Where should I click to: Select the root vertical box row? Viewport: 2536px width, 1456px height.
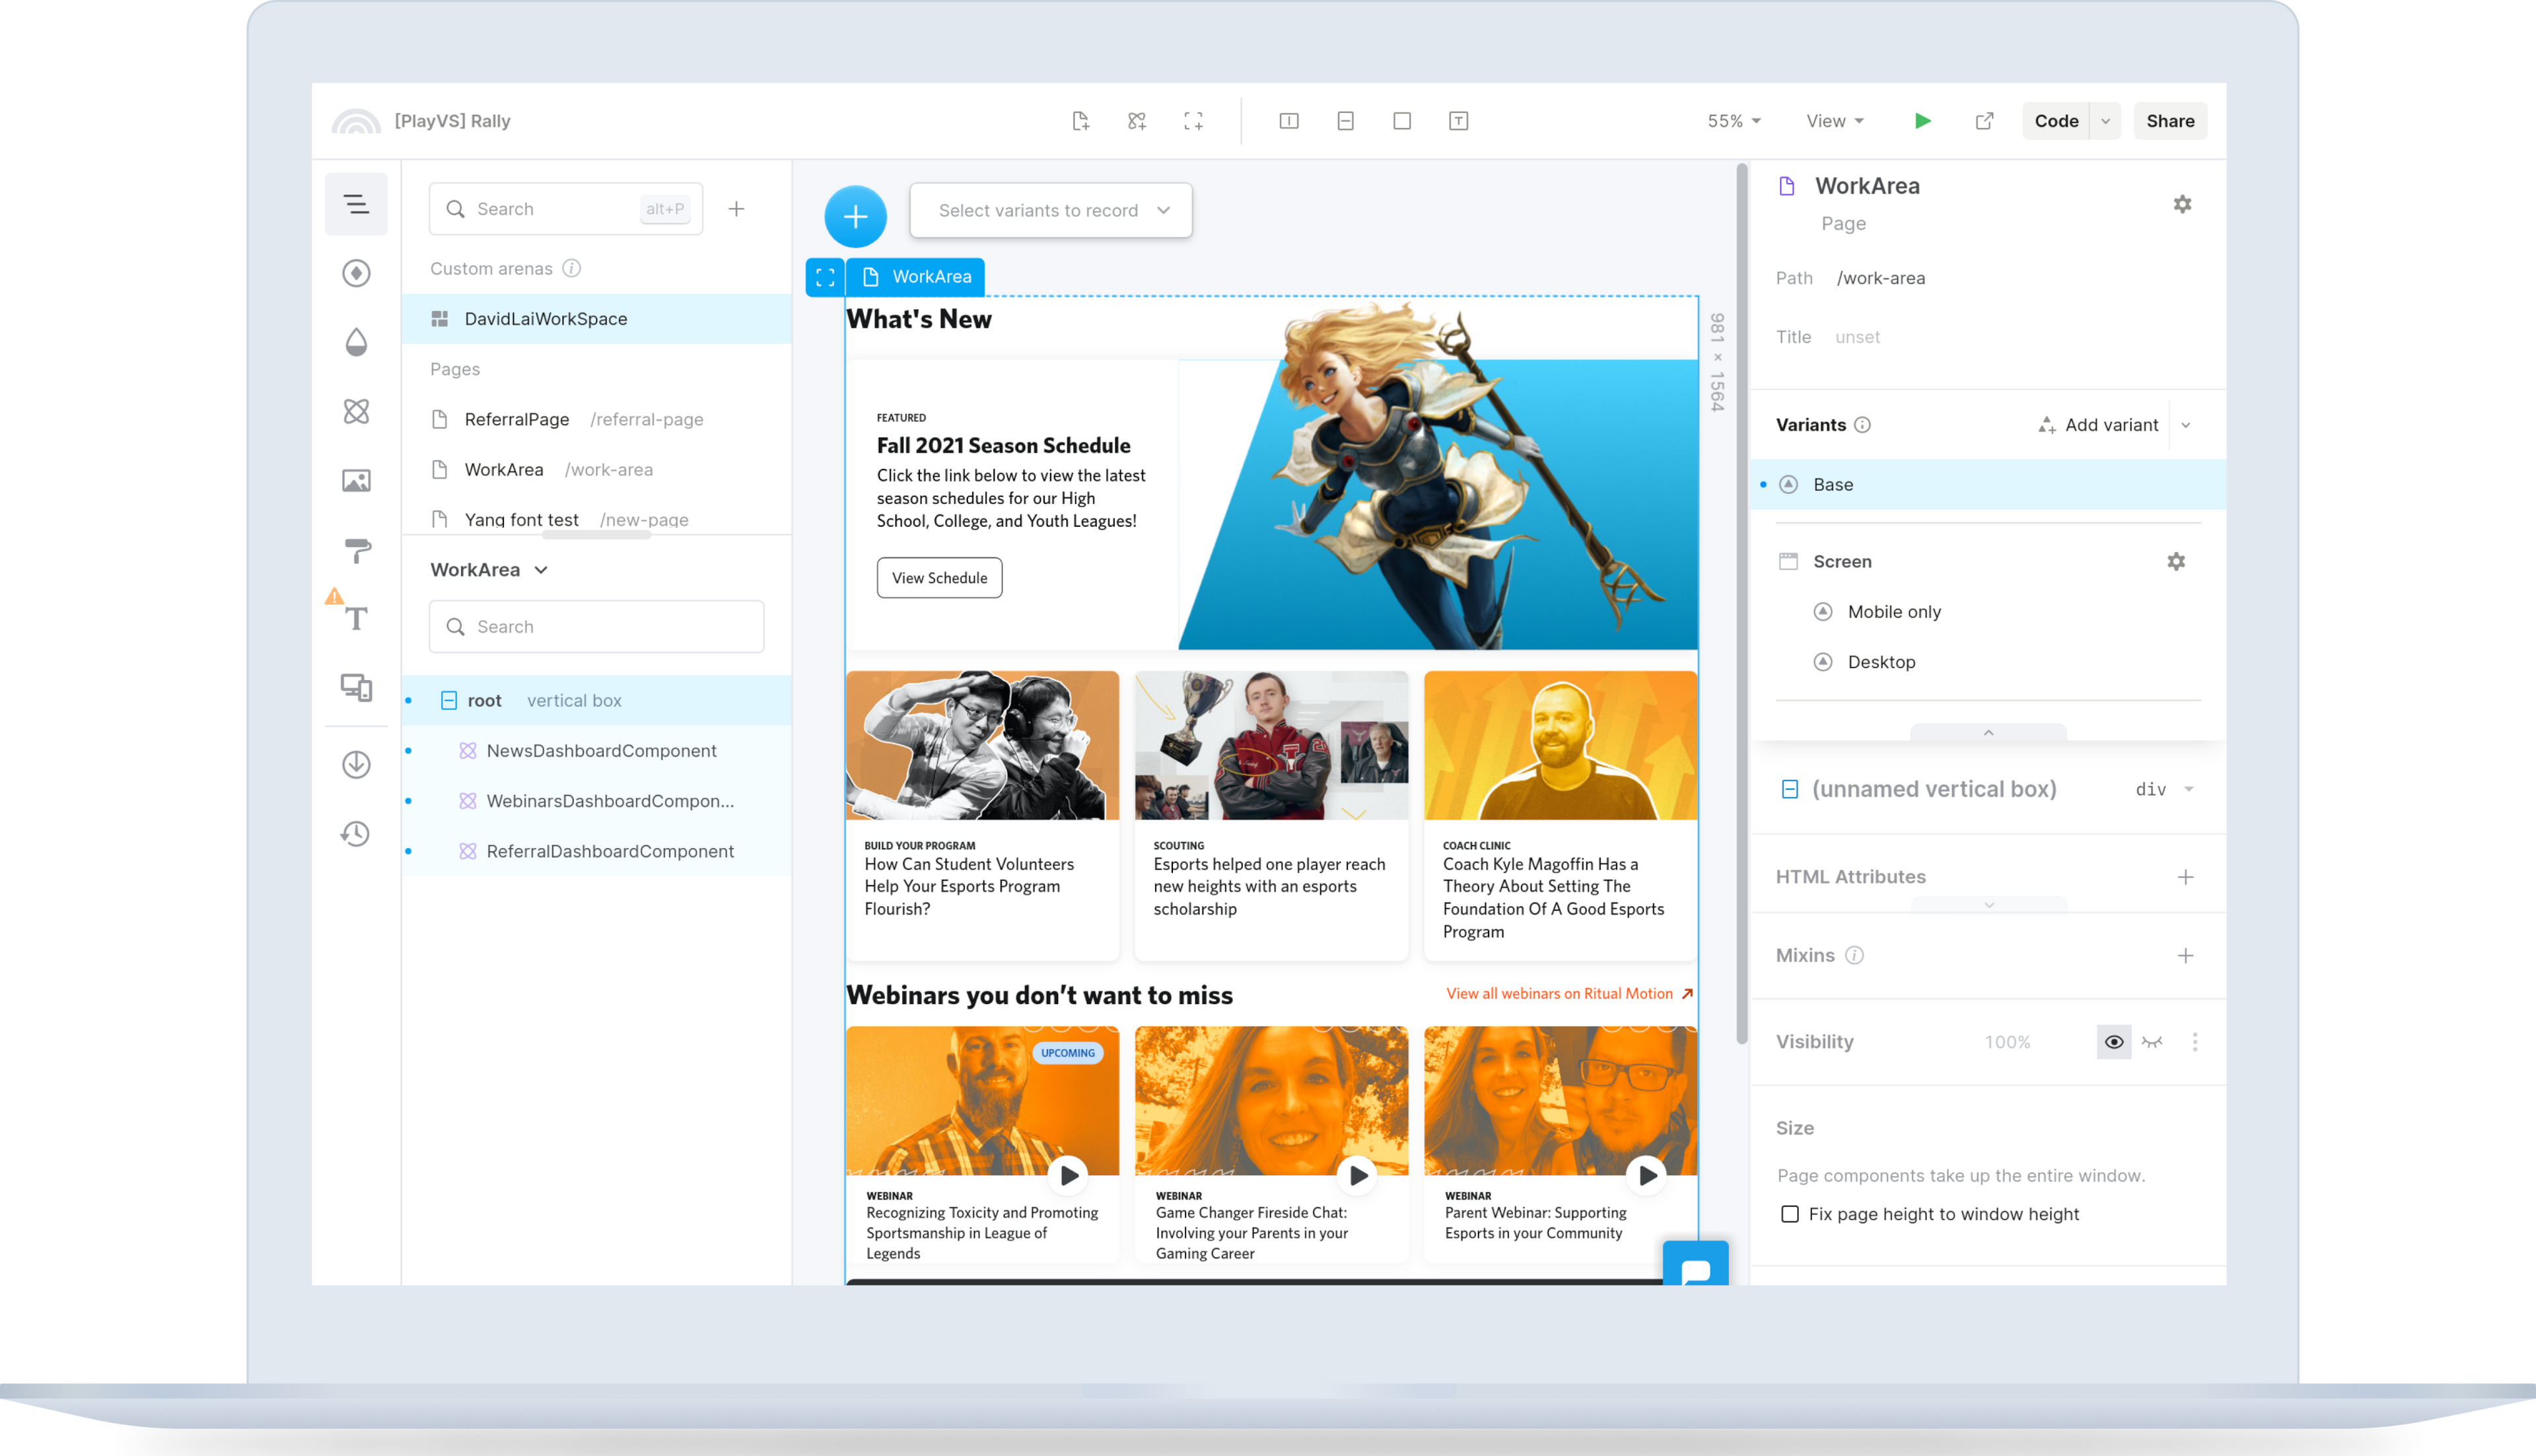pos(597,700)
